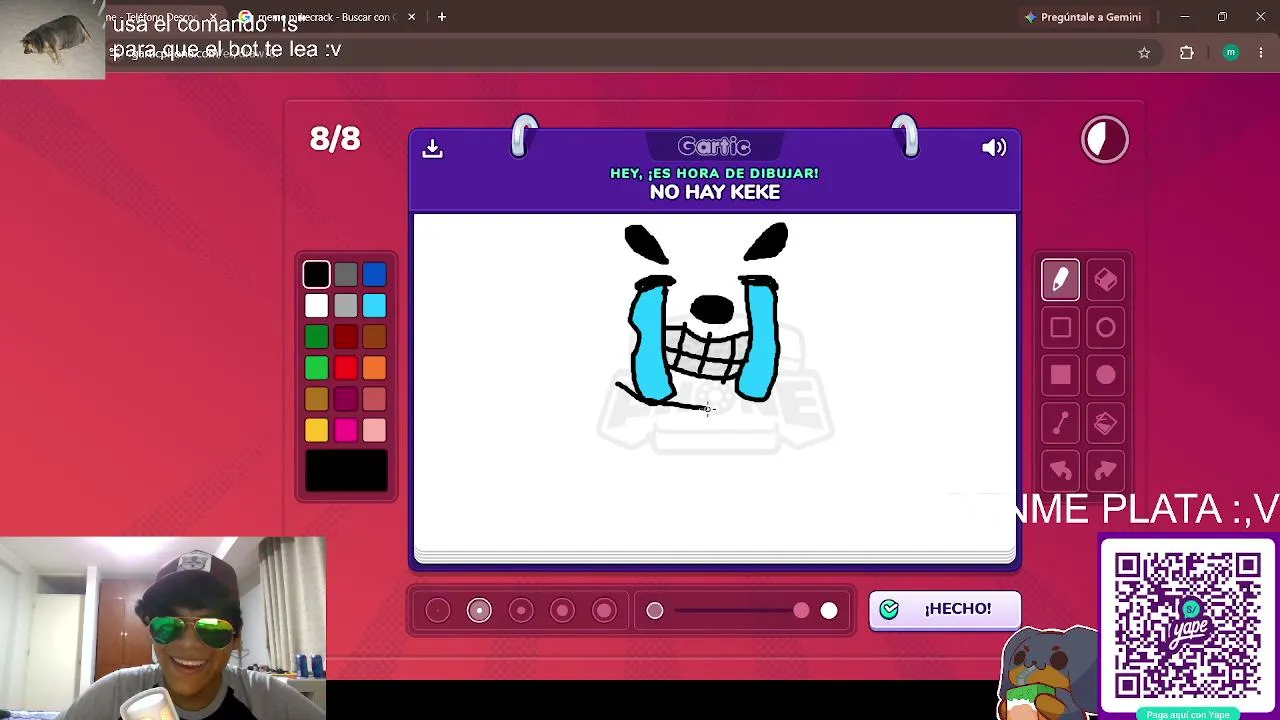Undo the last drawing stroke

(1060, 470)
